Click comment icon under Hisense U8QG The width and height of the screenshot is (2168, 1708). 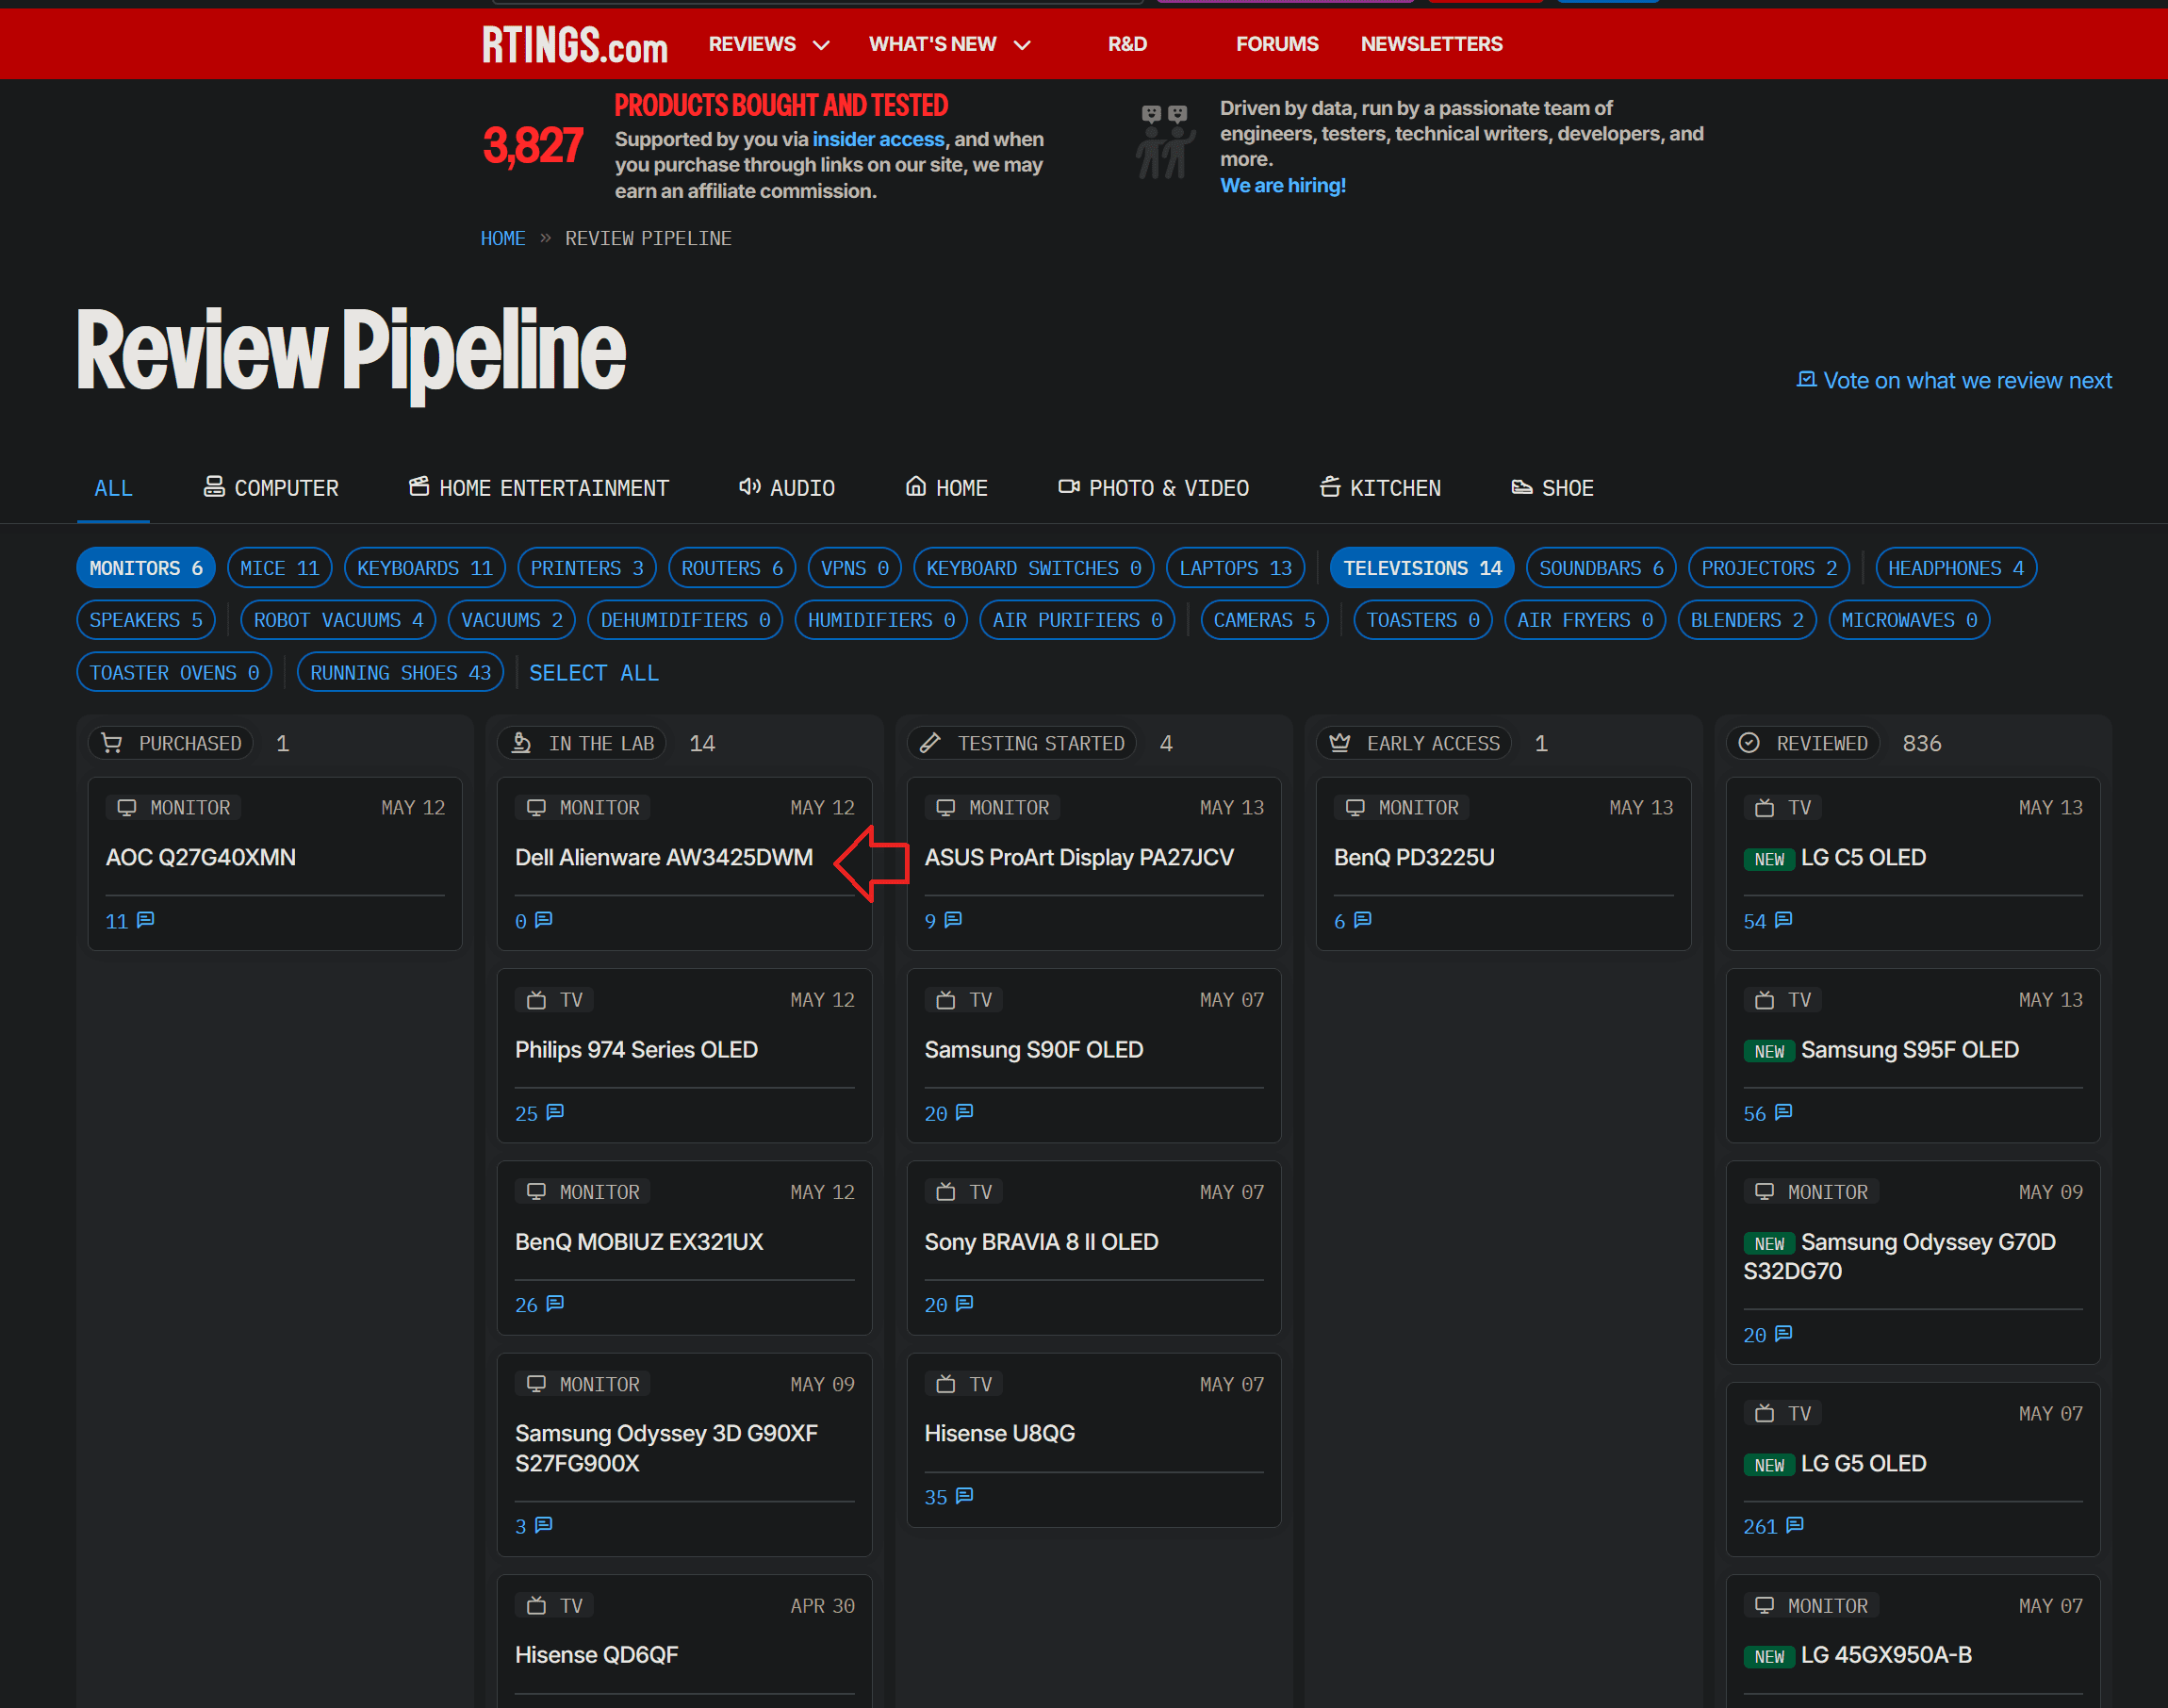(x=965, y=1496)
